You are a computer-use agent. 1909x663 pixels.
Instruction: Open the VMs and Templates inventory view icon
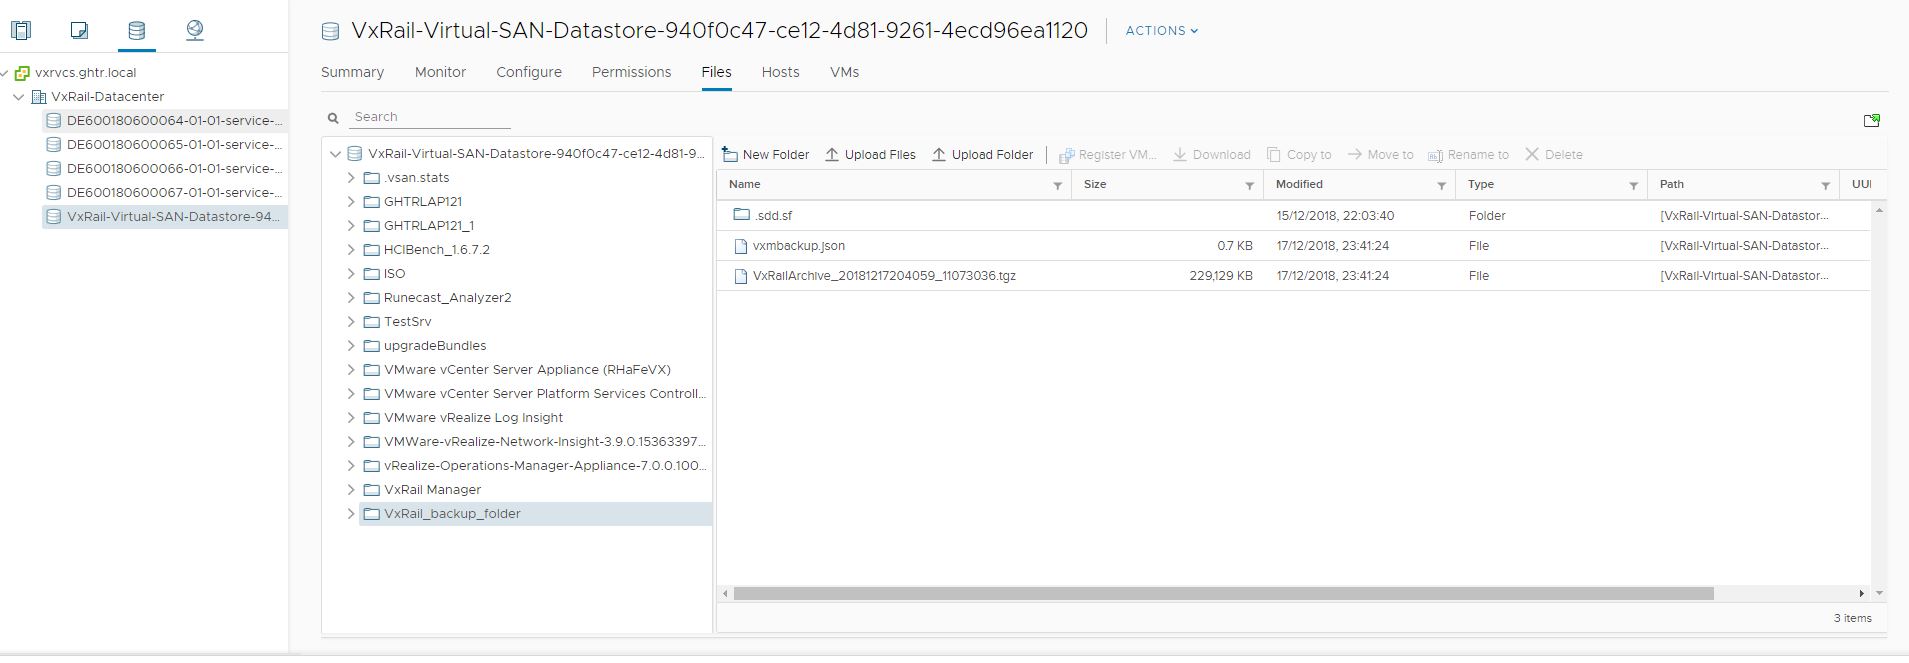click(x=79, y=30)
